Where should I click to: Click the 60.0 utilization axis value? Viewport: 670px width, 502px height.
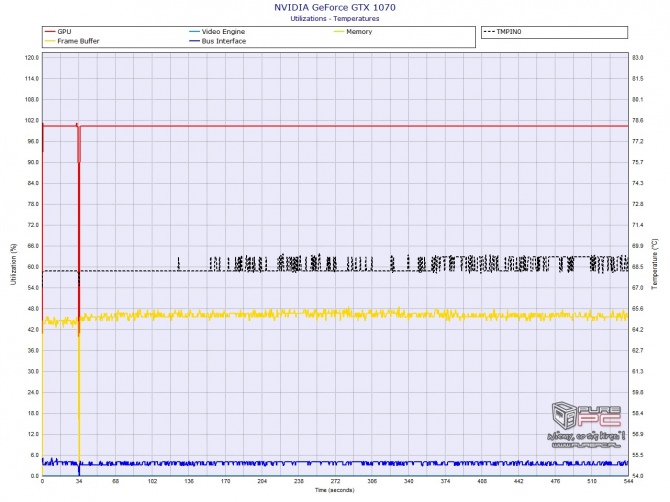click(x=33, y=267)
